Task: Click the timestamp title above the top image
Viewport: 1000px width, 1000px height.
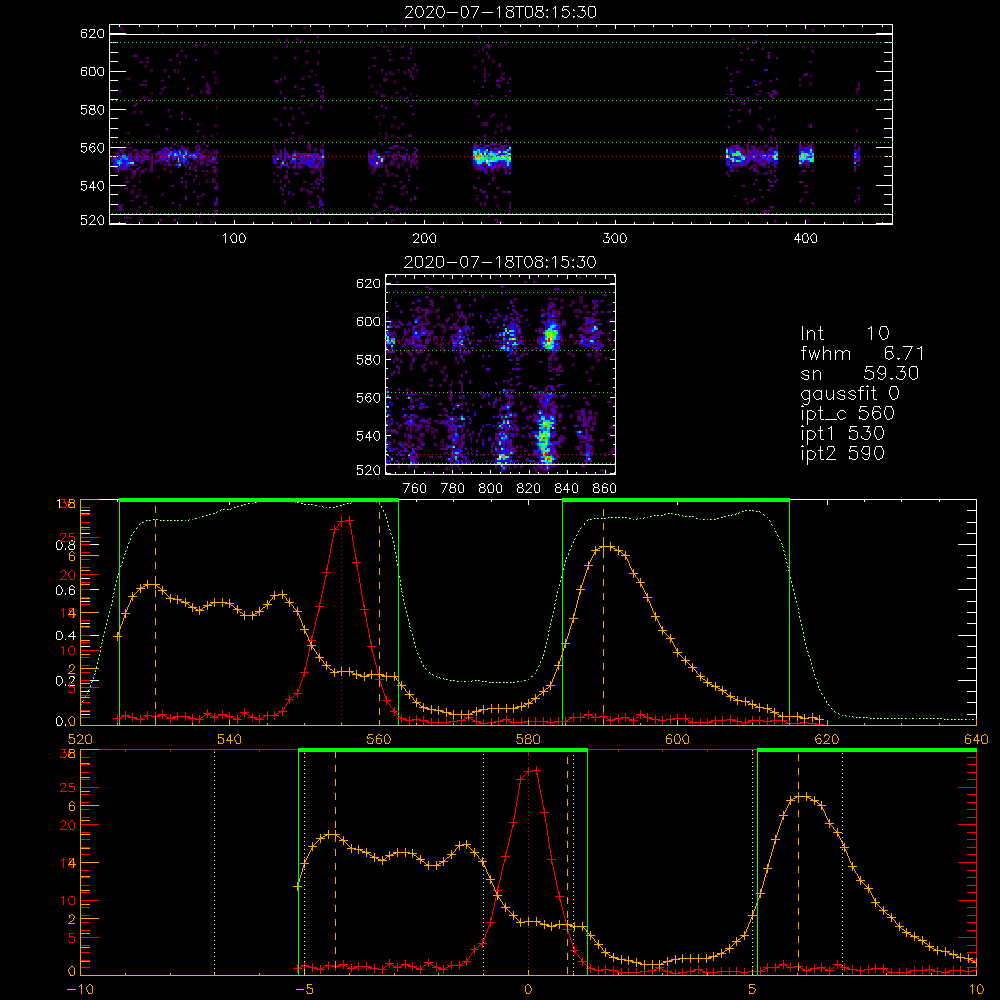Action: (500, 12)
